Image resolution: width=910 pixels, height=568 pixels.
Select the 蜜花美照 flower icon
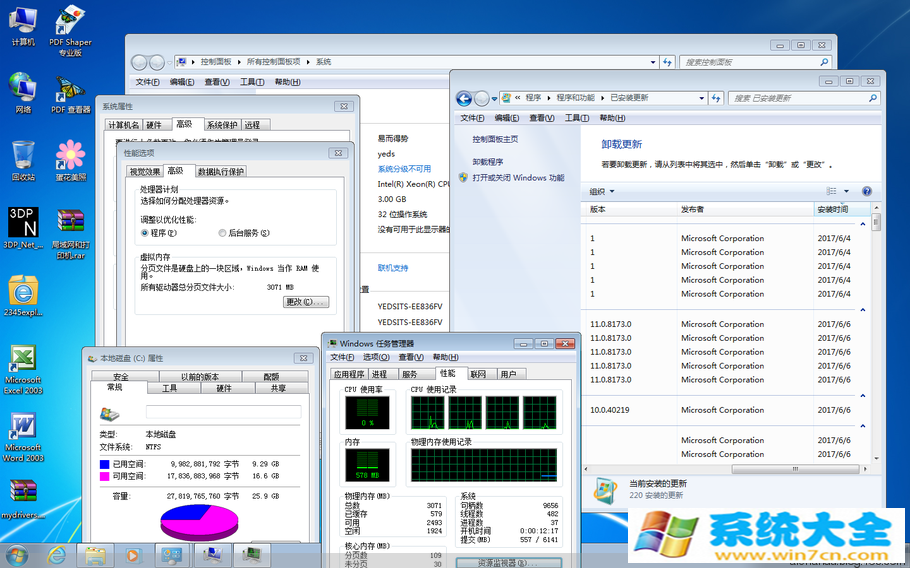tap(70, 161)
